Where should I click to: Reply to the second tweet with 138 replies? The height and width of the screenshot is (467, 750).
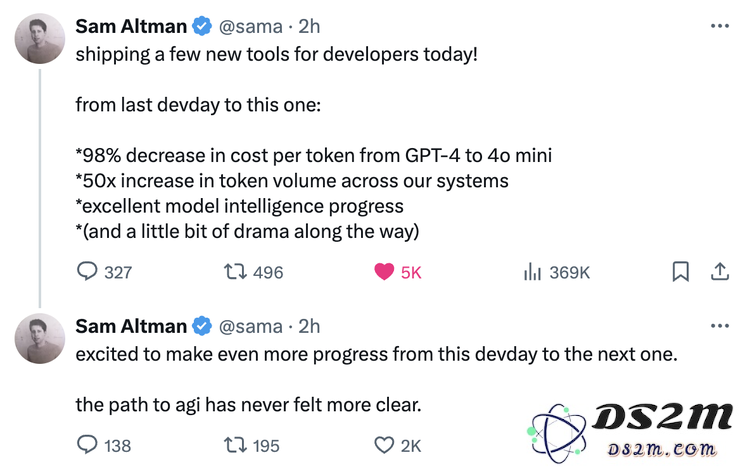(x=87, y=445)
